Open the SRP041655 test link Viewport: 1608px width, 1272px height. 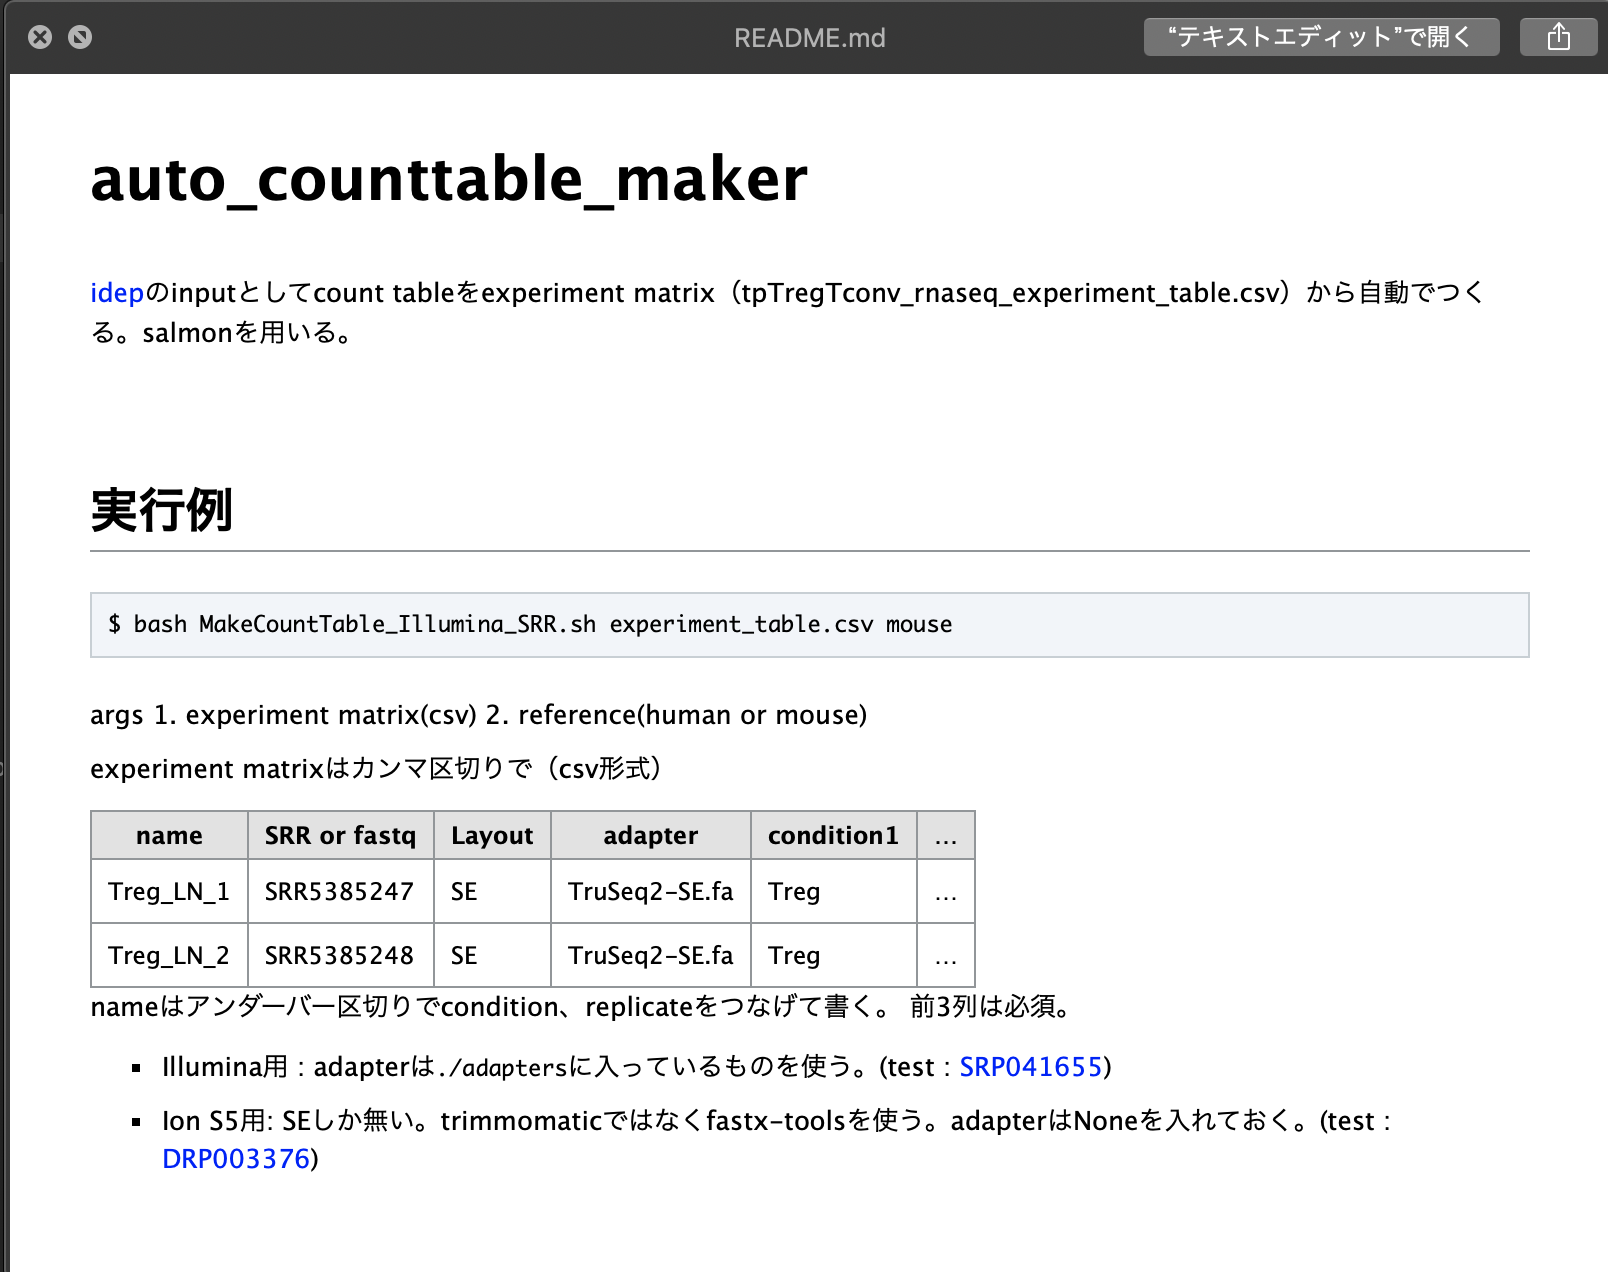click(x=1030, y=1067)
